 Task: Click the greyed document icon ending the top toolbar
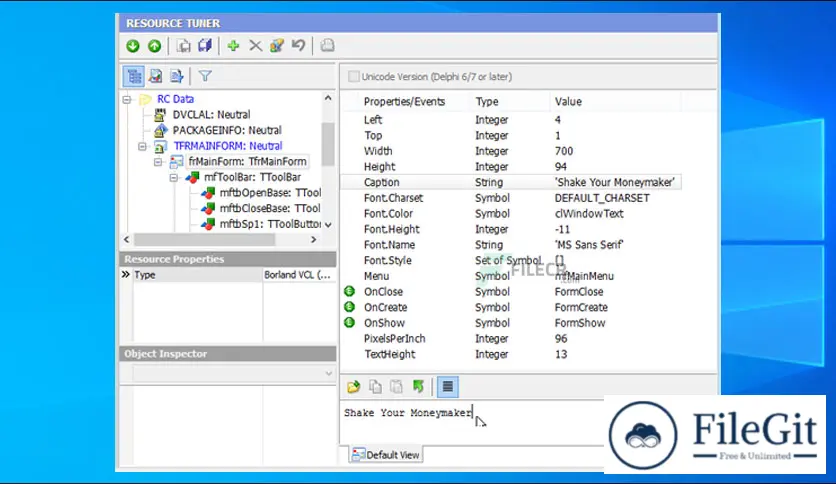[x=327, y=46]
